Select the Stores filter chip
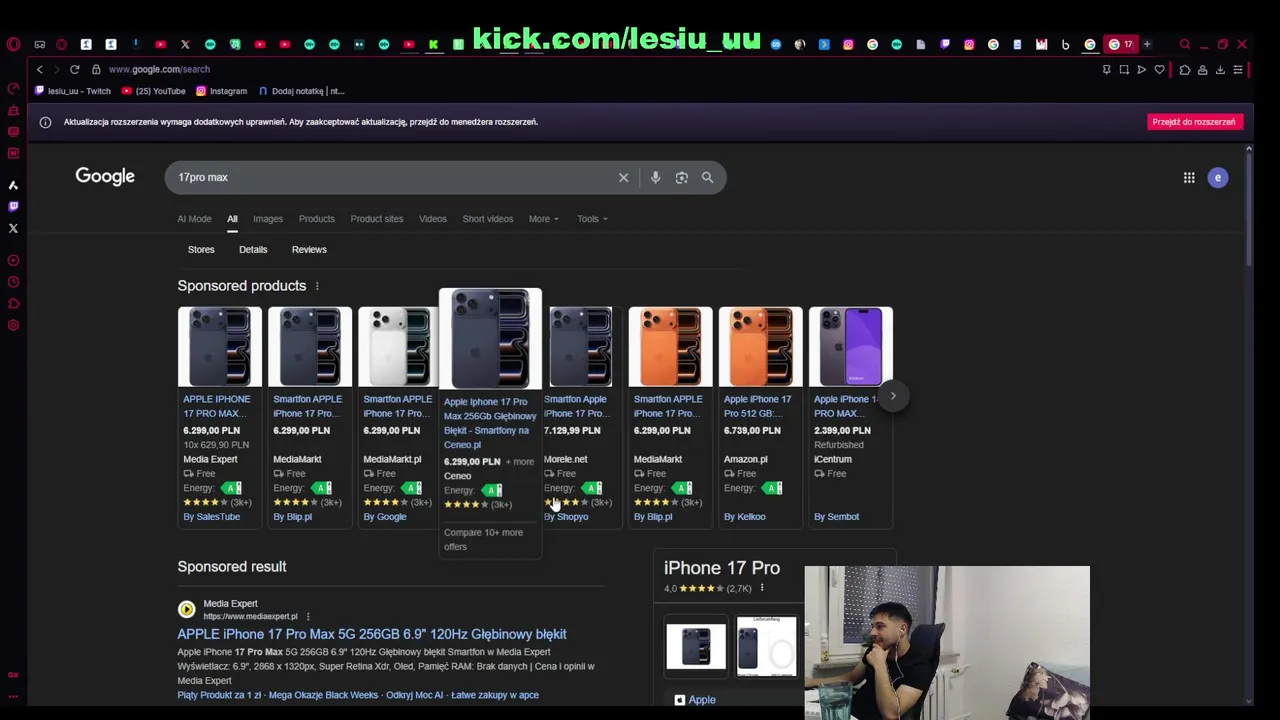The width and height of the screenshot is (1280, 720). 201,249
